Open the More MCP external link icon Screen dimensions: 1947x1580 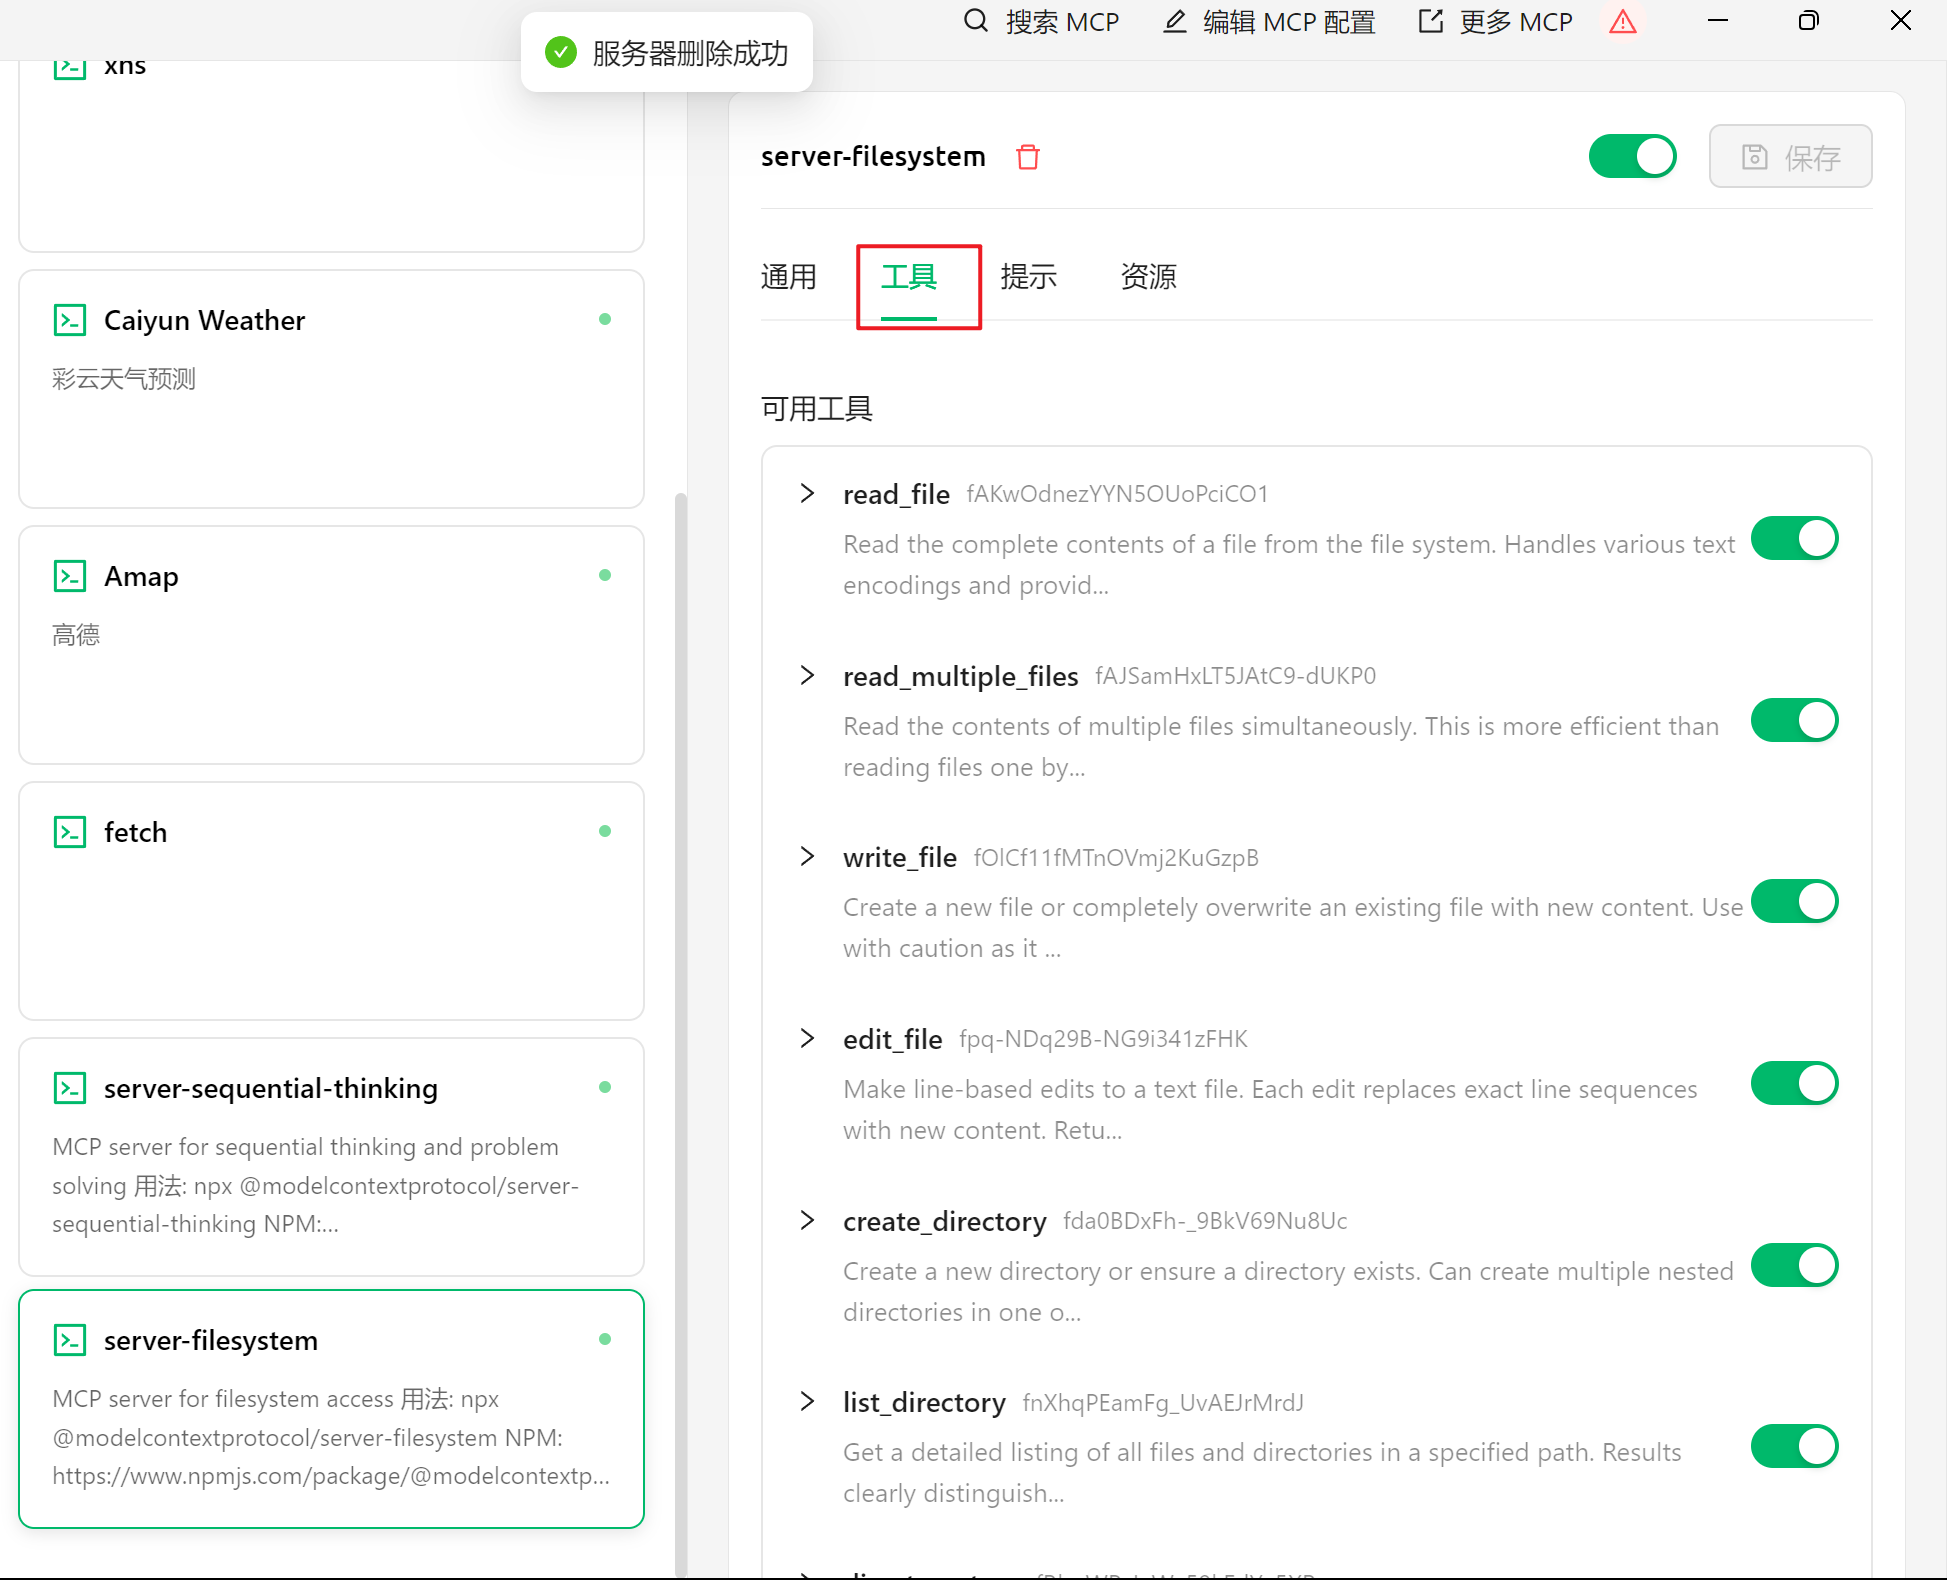(1431, 21)
